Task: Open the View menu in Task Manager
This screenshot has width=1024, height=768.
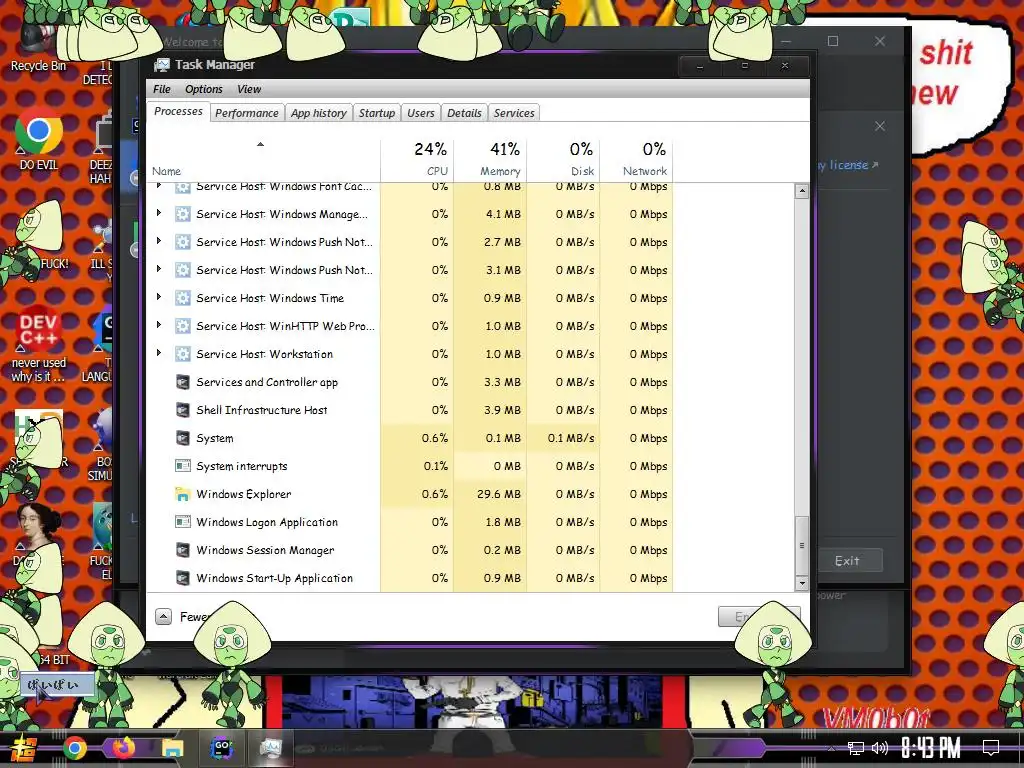Action: pos(249,89)
